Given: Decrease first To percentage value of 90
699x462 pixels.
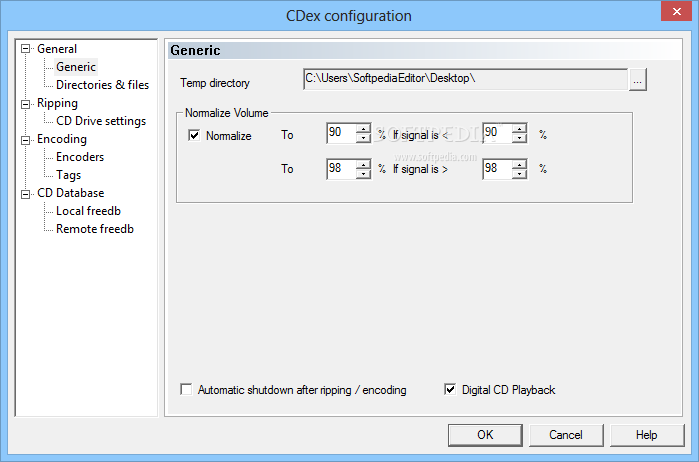Looking at the screenshot, I should coord(363,138).
